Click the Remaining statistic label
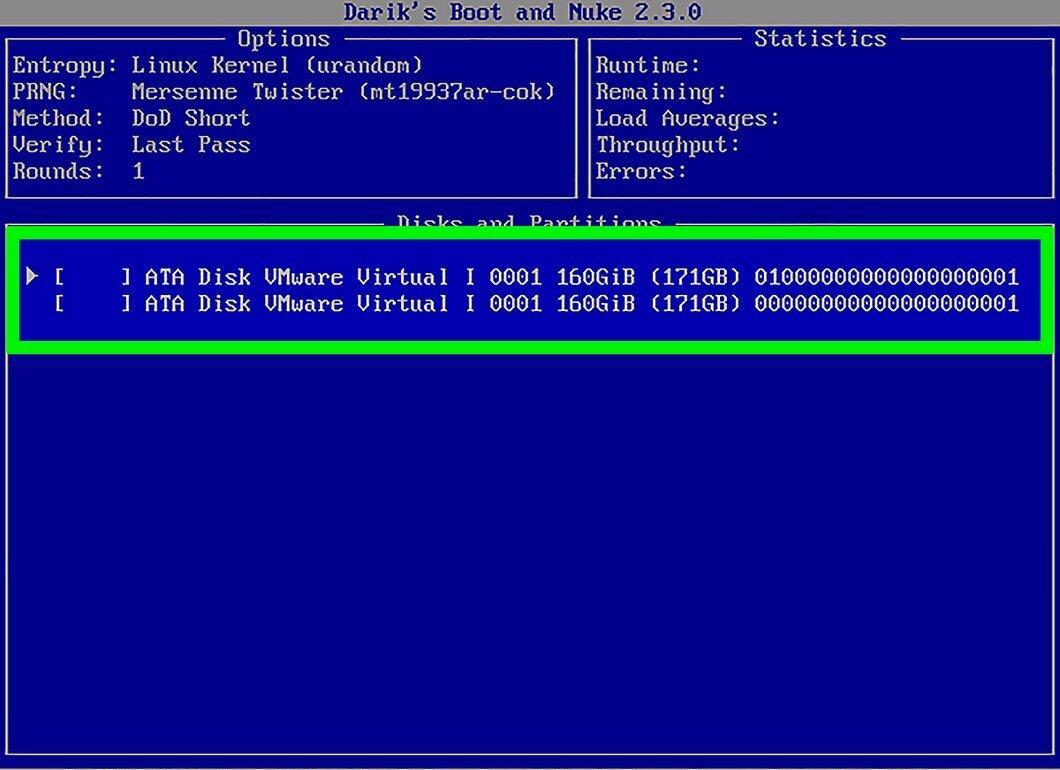The width and height of the screenshot is (1060, 770). click(x=661, y=92)
